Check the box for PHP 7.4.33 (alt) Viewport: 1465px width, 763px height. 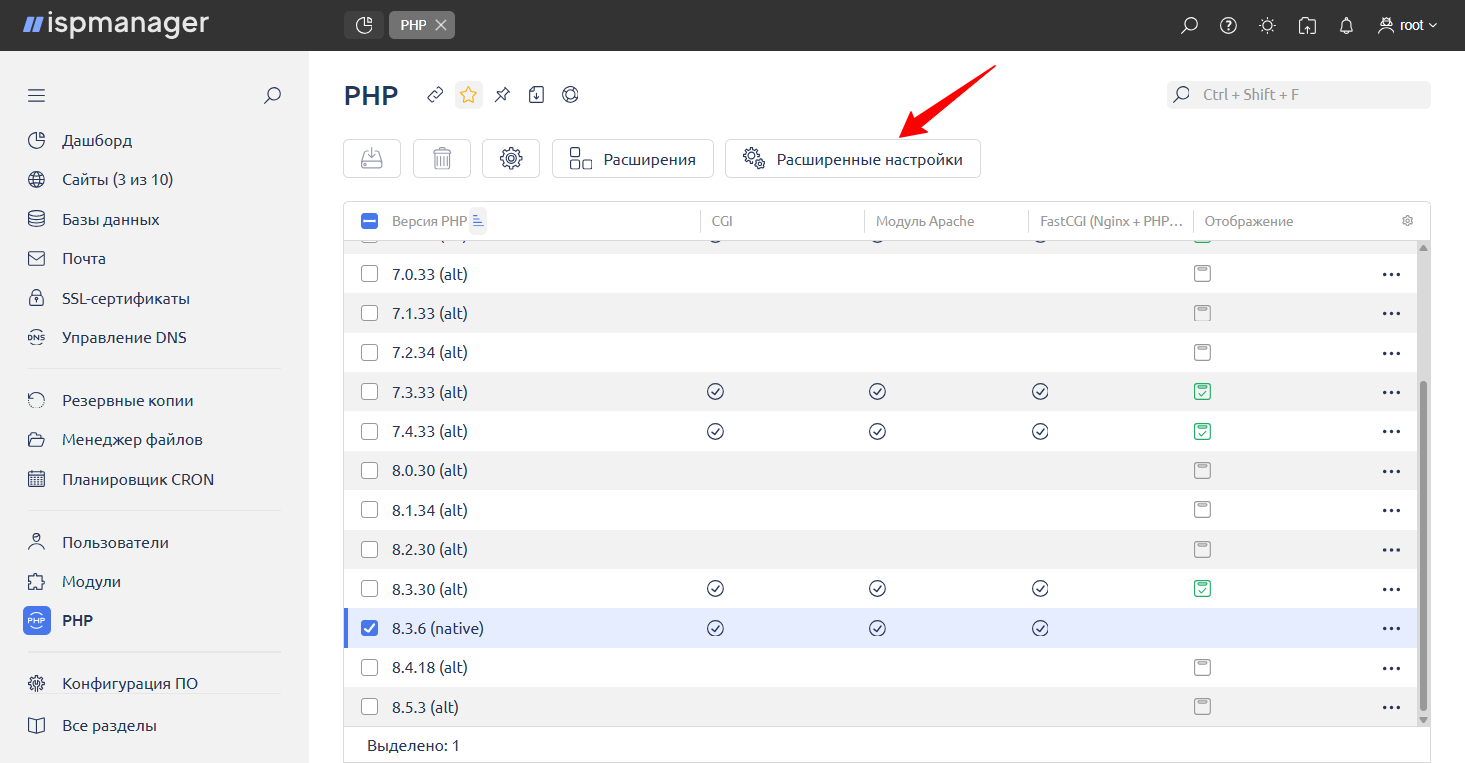[x=369, y=431]
